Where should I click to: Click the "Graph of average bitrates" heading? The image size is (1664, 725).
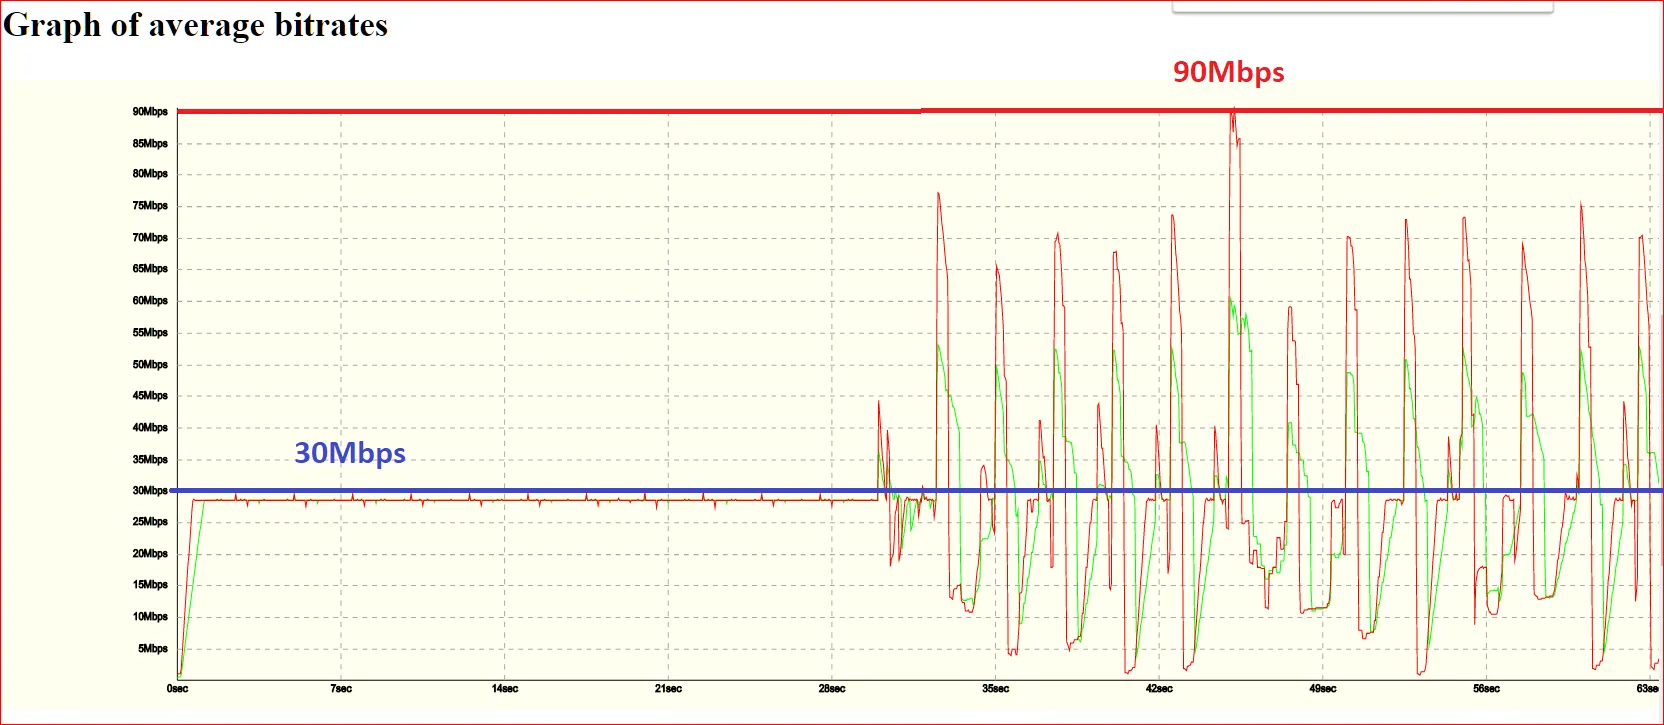point(195,24)
